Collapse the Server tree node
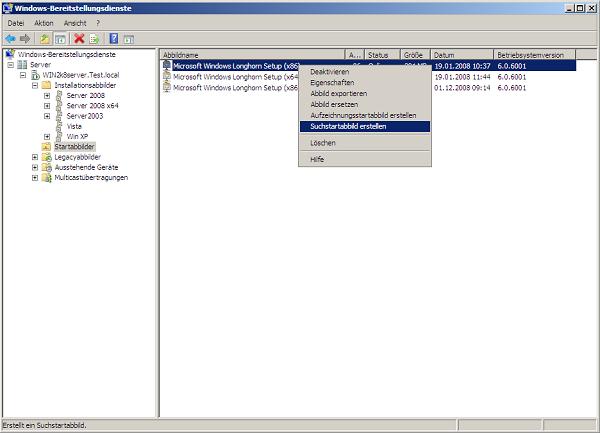The image size is (600, 433). click(x=11, y=65)
